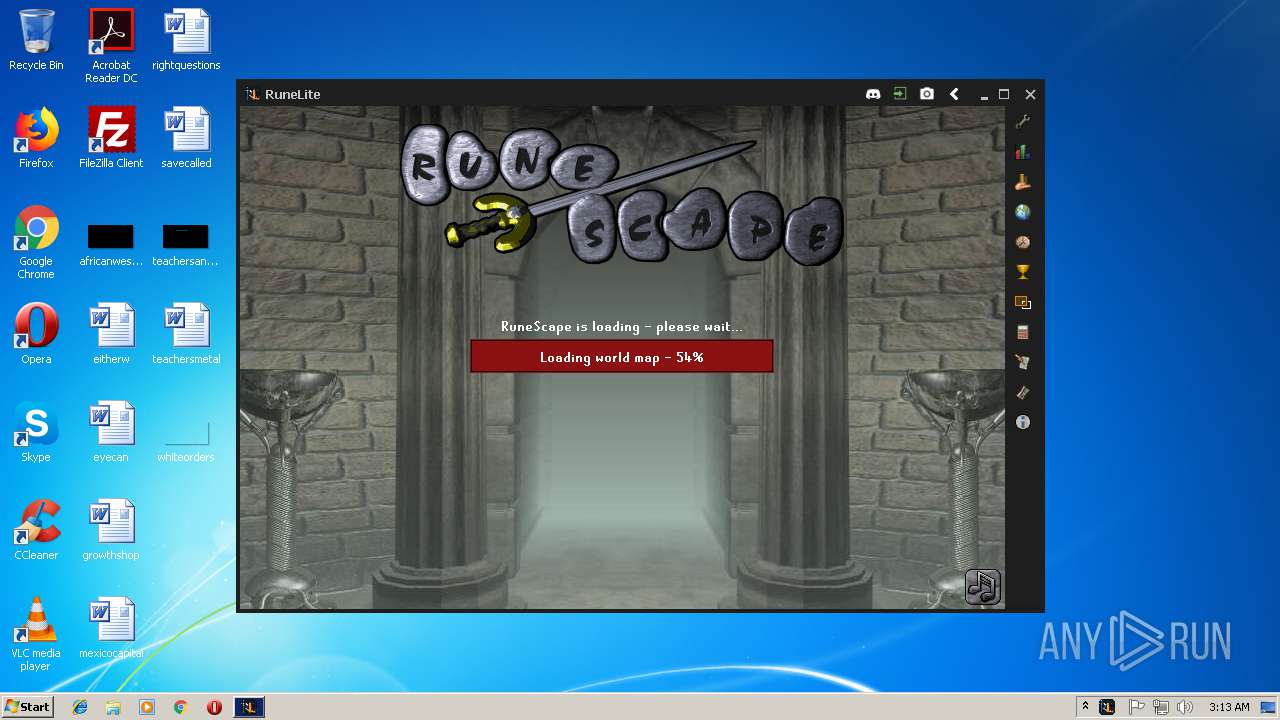Switch to RuneLite taskbar button
The height and width of the screenshot is (720, 1280).
point(249,707)
